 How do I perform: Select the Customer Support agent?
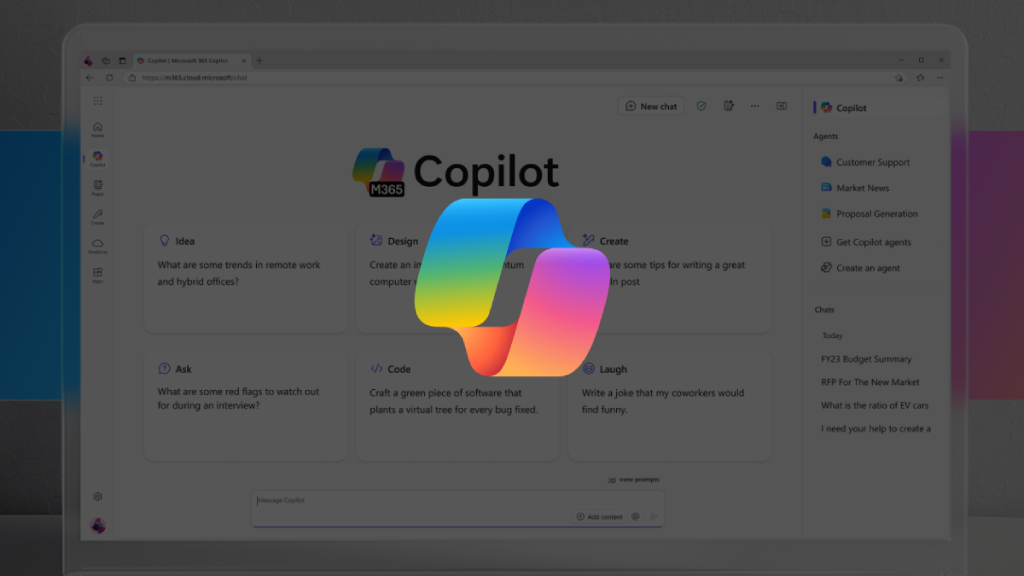tap(868, 162)
